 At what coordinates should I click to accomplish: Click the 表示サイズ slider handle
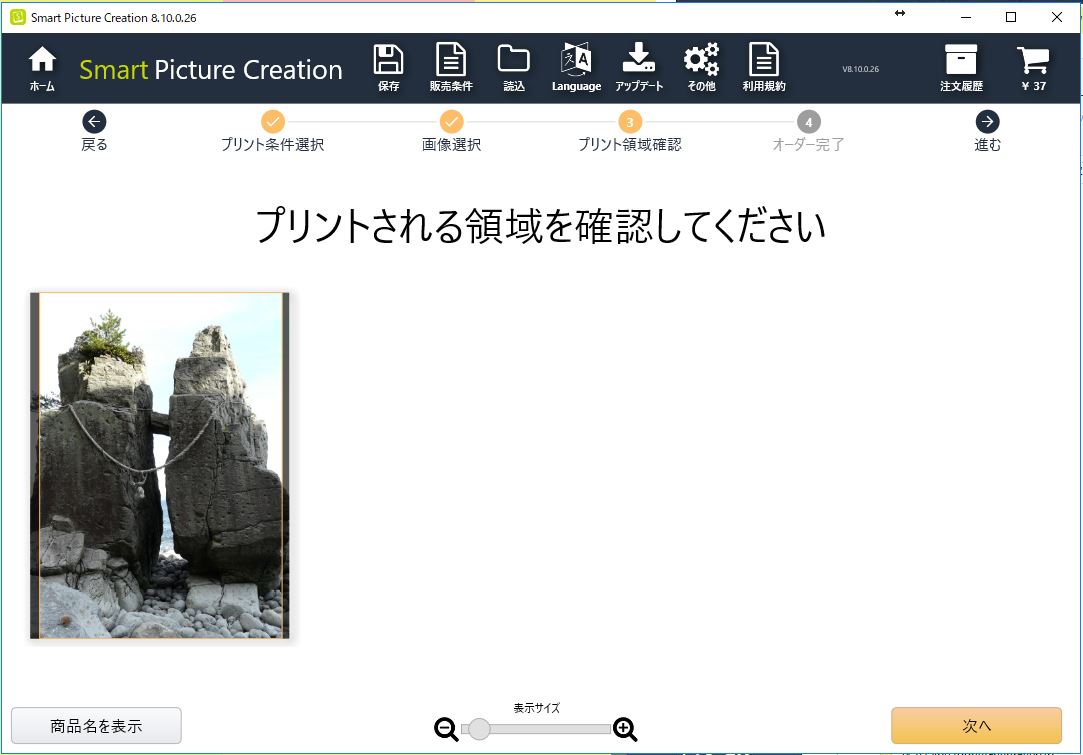[x=479, y=729]
